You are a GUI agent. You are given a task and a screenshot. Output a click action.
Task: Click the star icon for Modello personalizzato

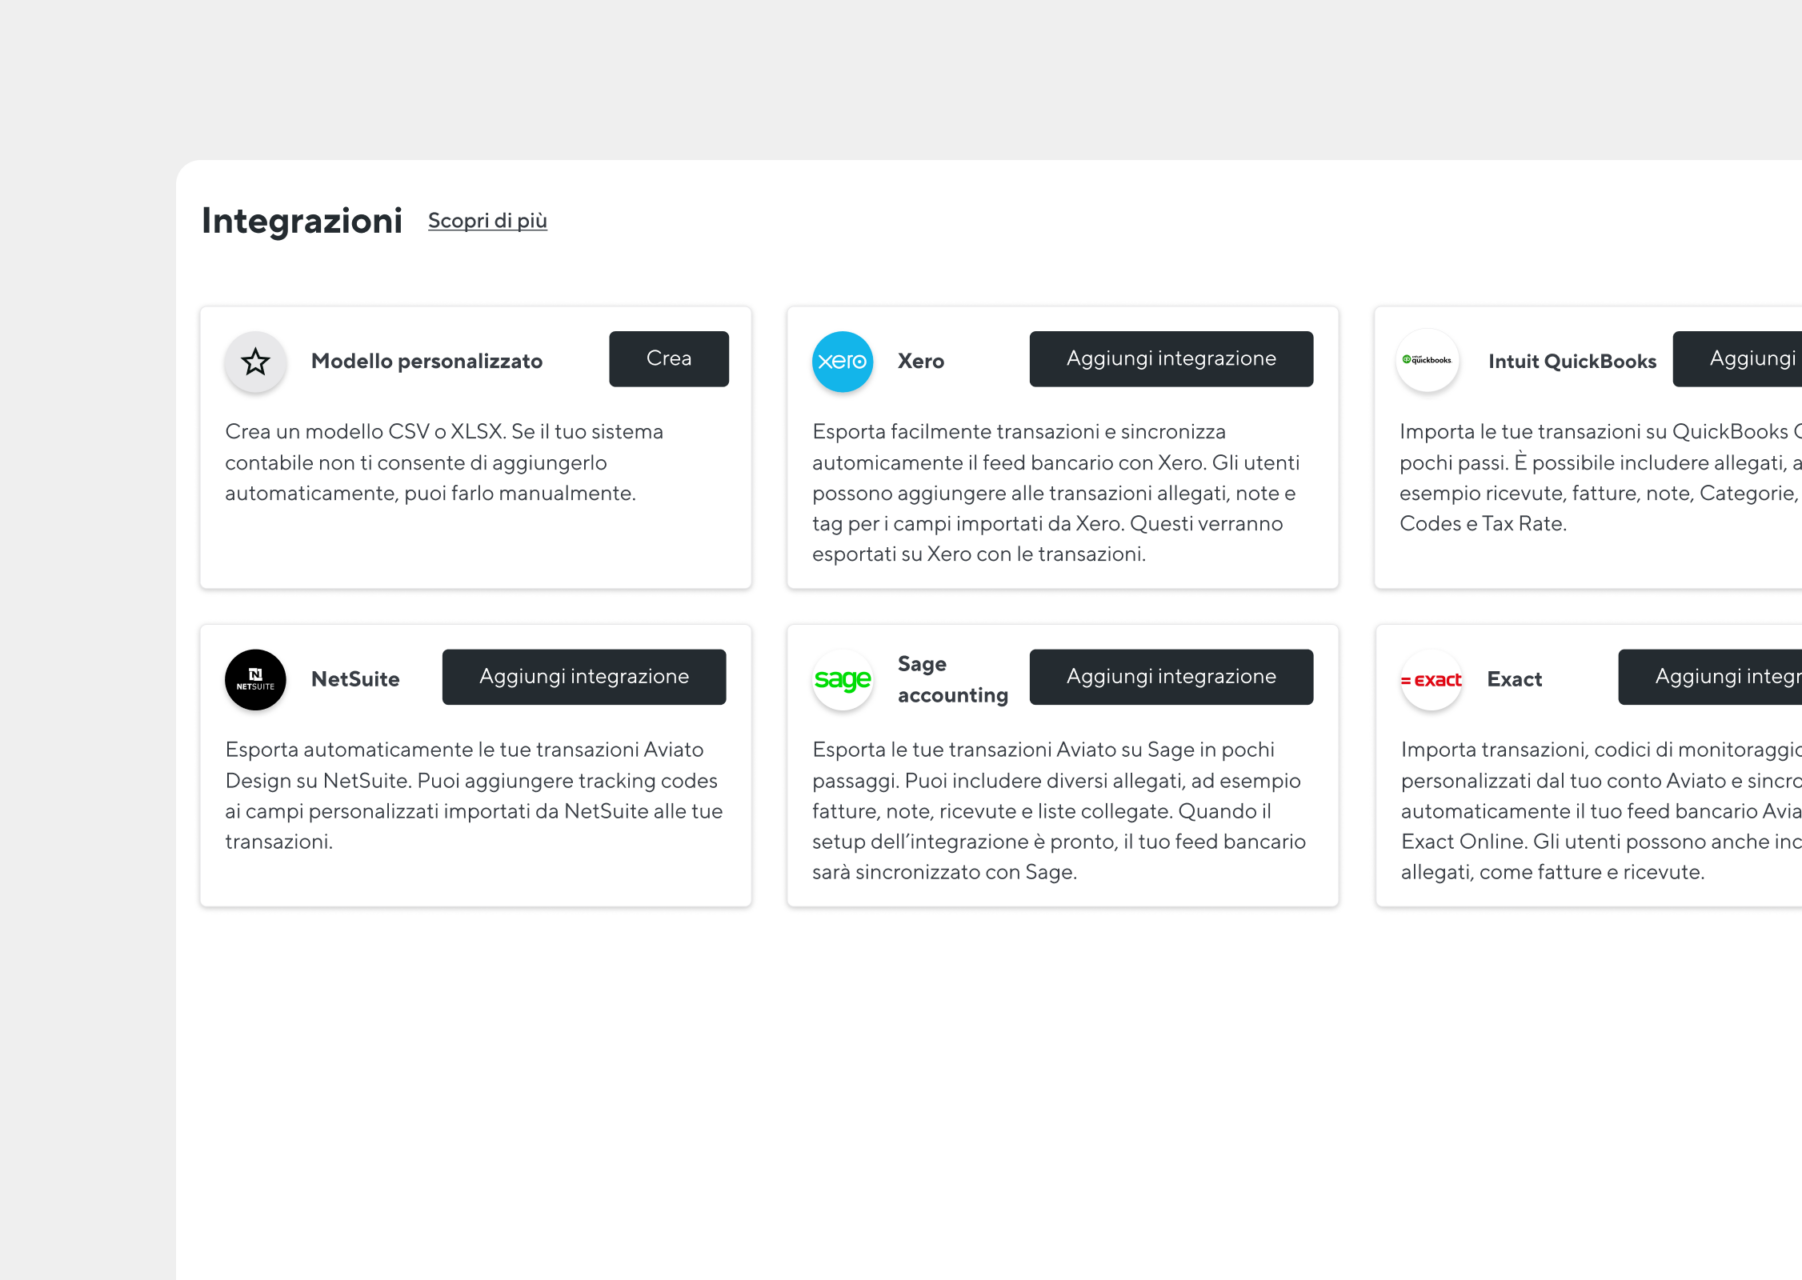tap(255, 361)
